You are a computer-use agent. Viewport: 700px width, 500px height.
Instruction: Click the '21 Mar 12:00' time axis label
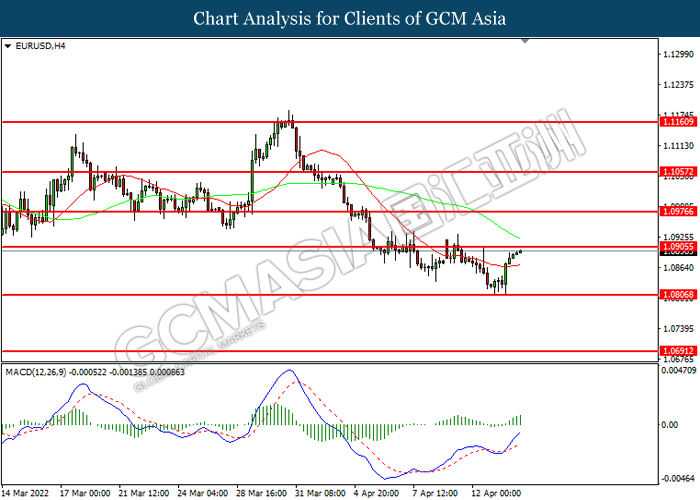[x=144, y=493]
